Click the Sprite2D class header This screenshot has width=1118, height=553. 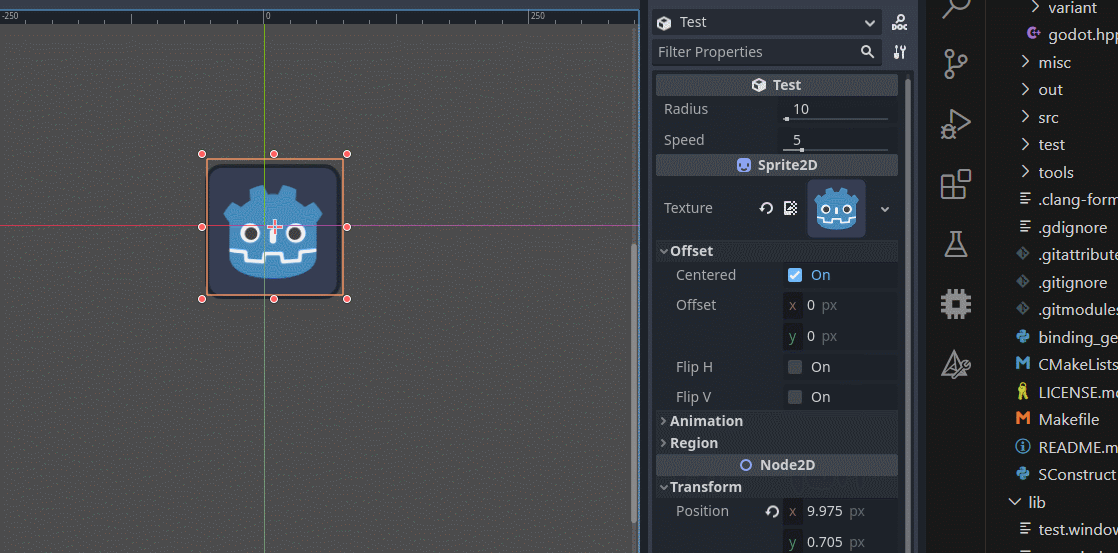[776, 165]
